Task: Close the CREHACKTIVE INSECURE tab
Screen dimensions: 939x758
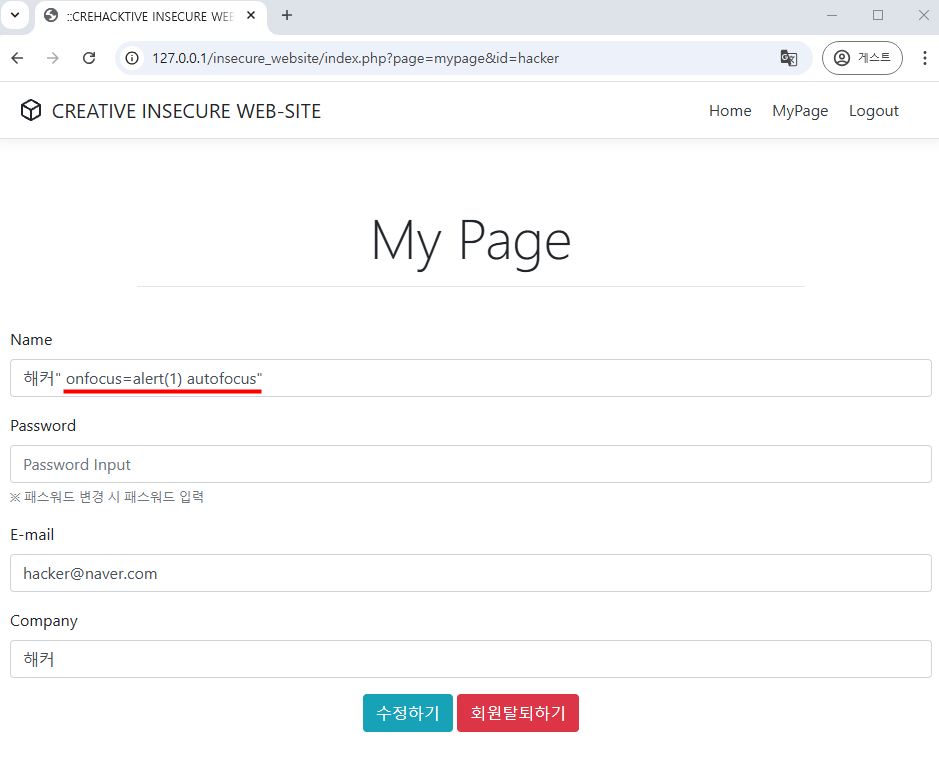Action: point(251,16)
